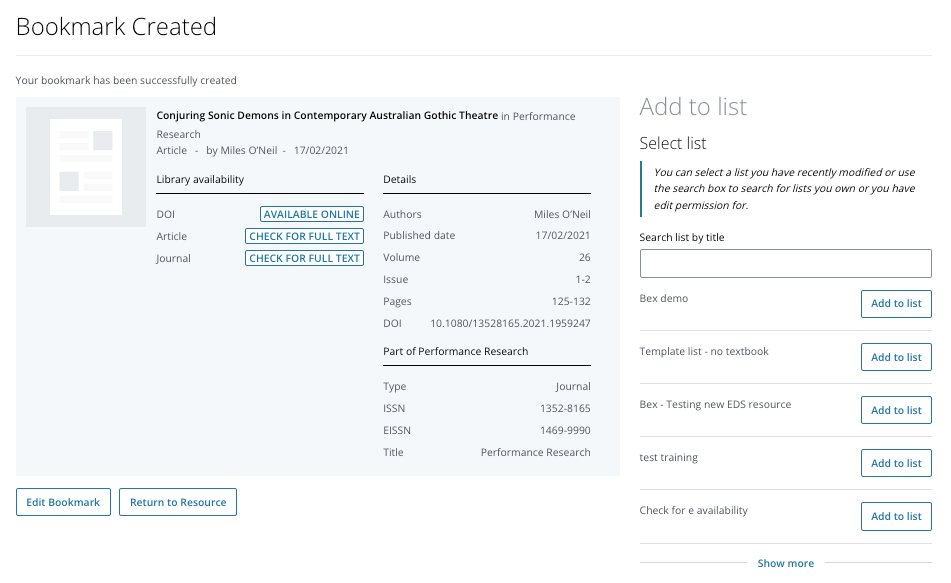
Task: Add bookmark to Bex demo list
Action: 895,303
